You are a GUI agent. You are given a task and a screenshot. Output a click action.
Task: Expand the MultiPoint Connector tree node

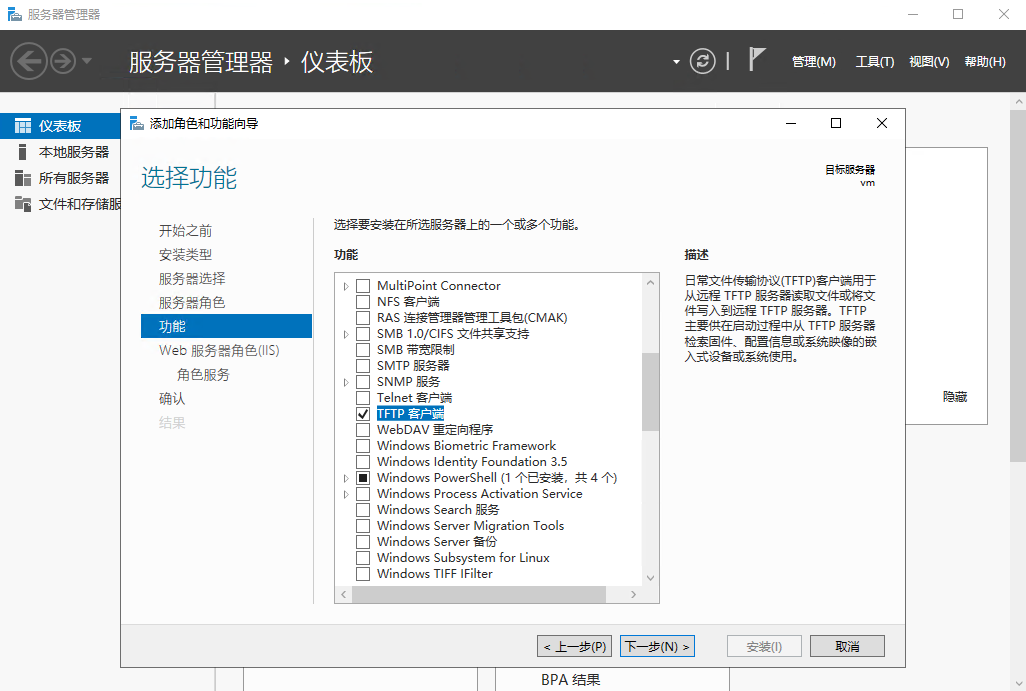[346, 286]
